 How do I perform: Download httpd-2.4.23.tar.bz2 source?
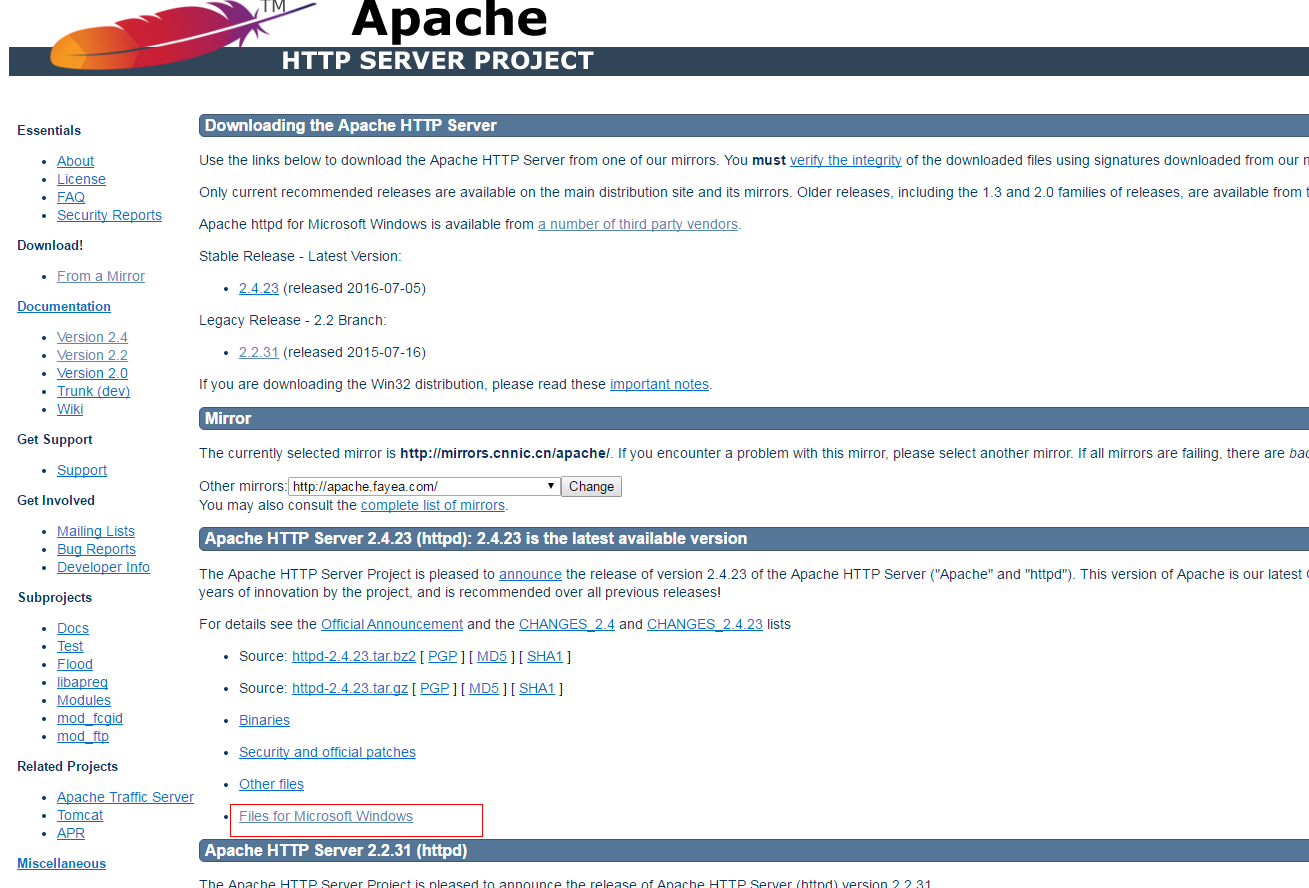point(354,656)
